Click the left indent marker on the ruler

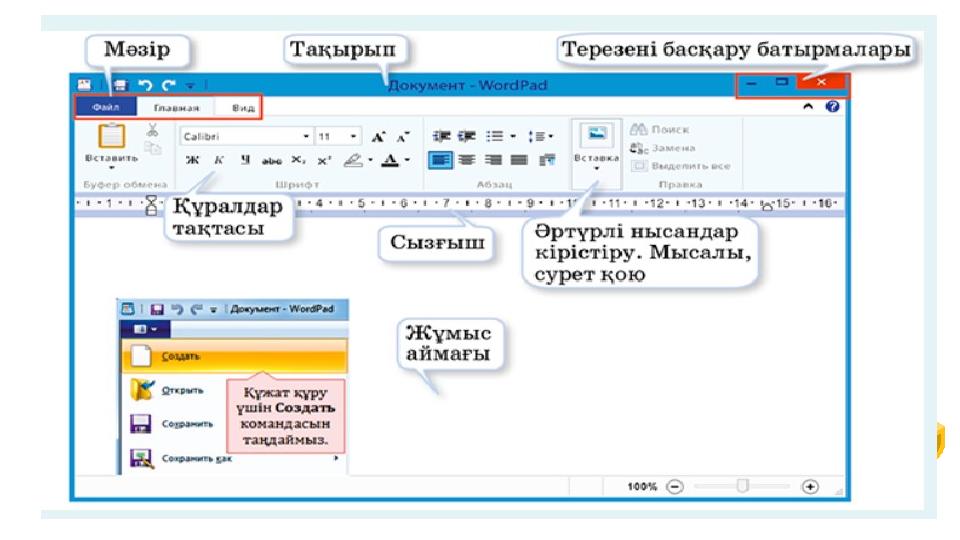(151, 205)
